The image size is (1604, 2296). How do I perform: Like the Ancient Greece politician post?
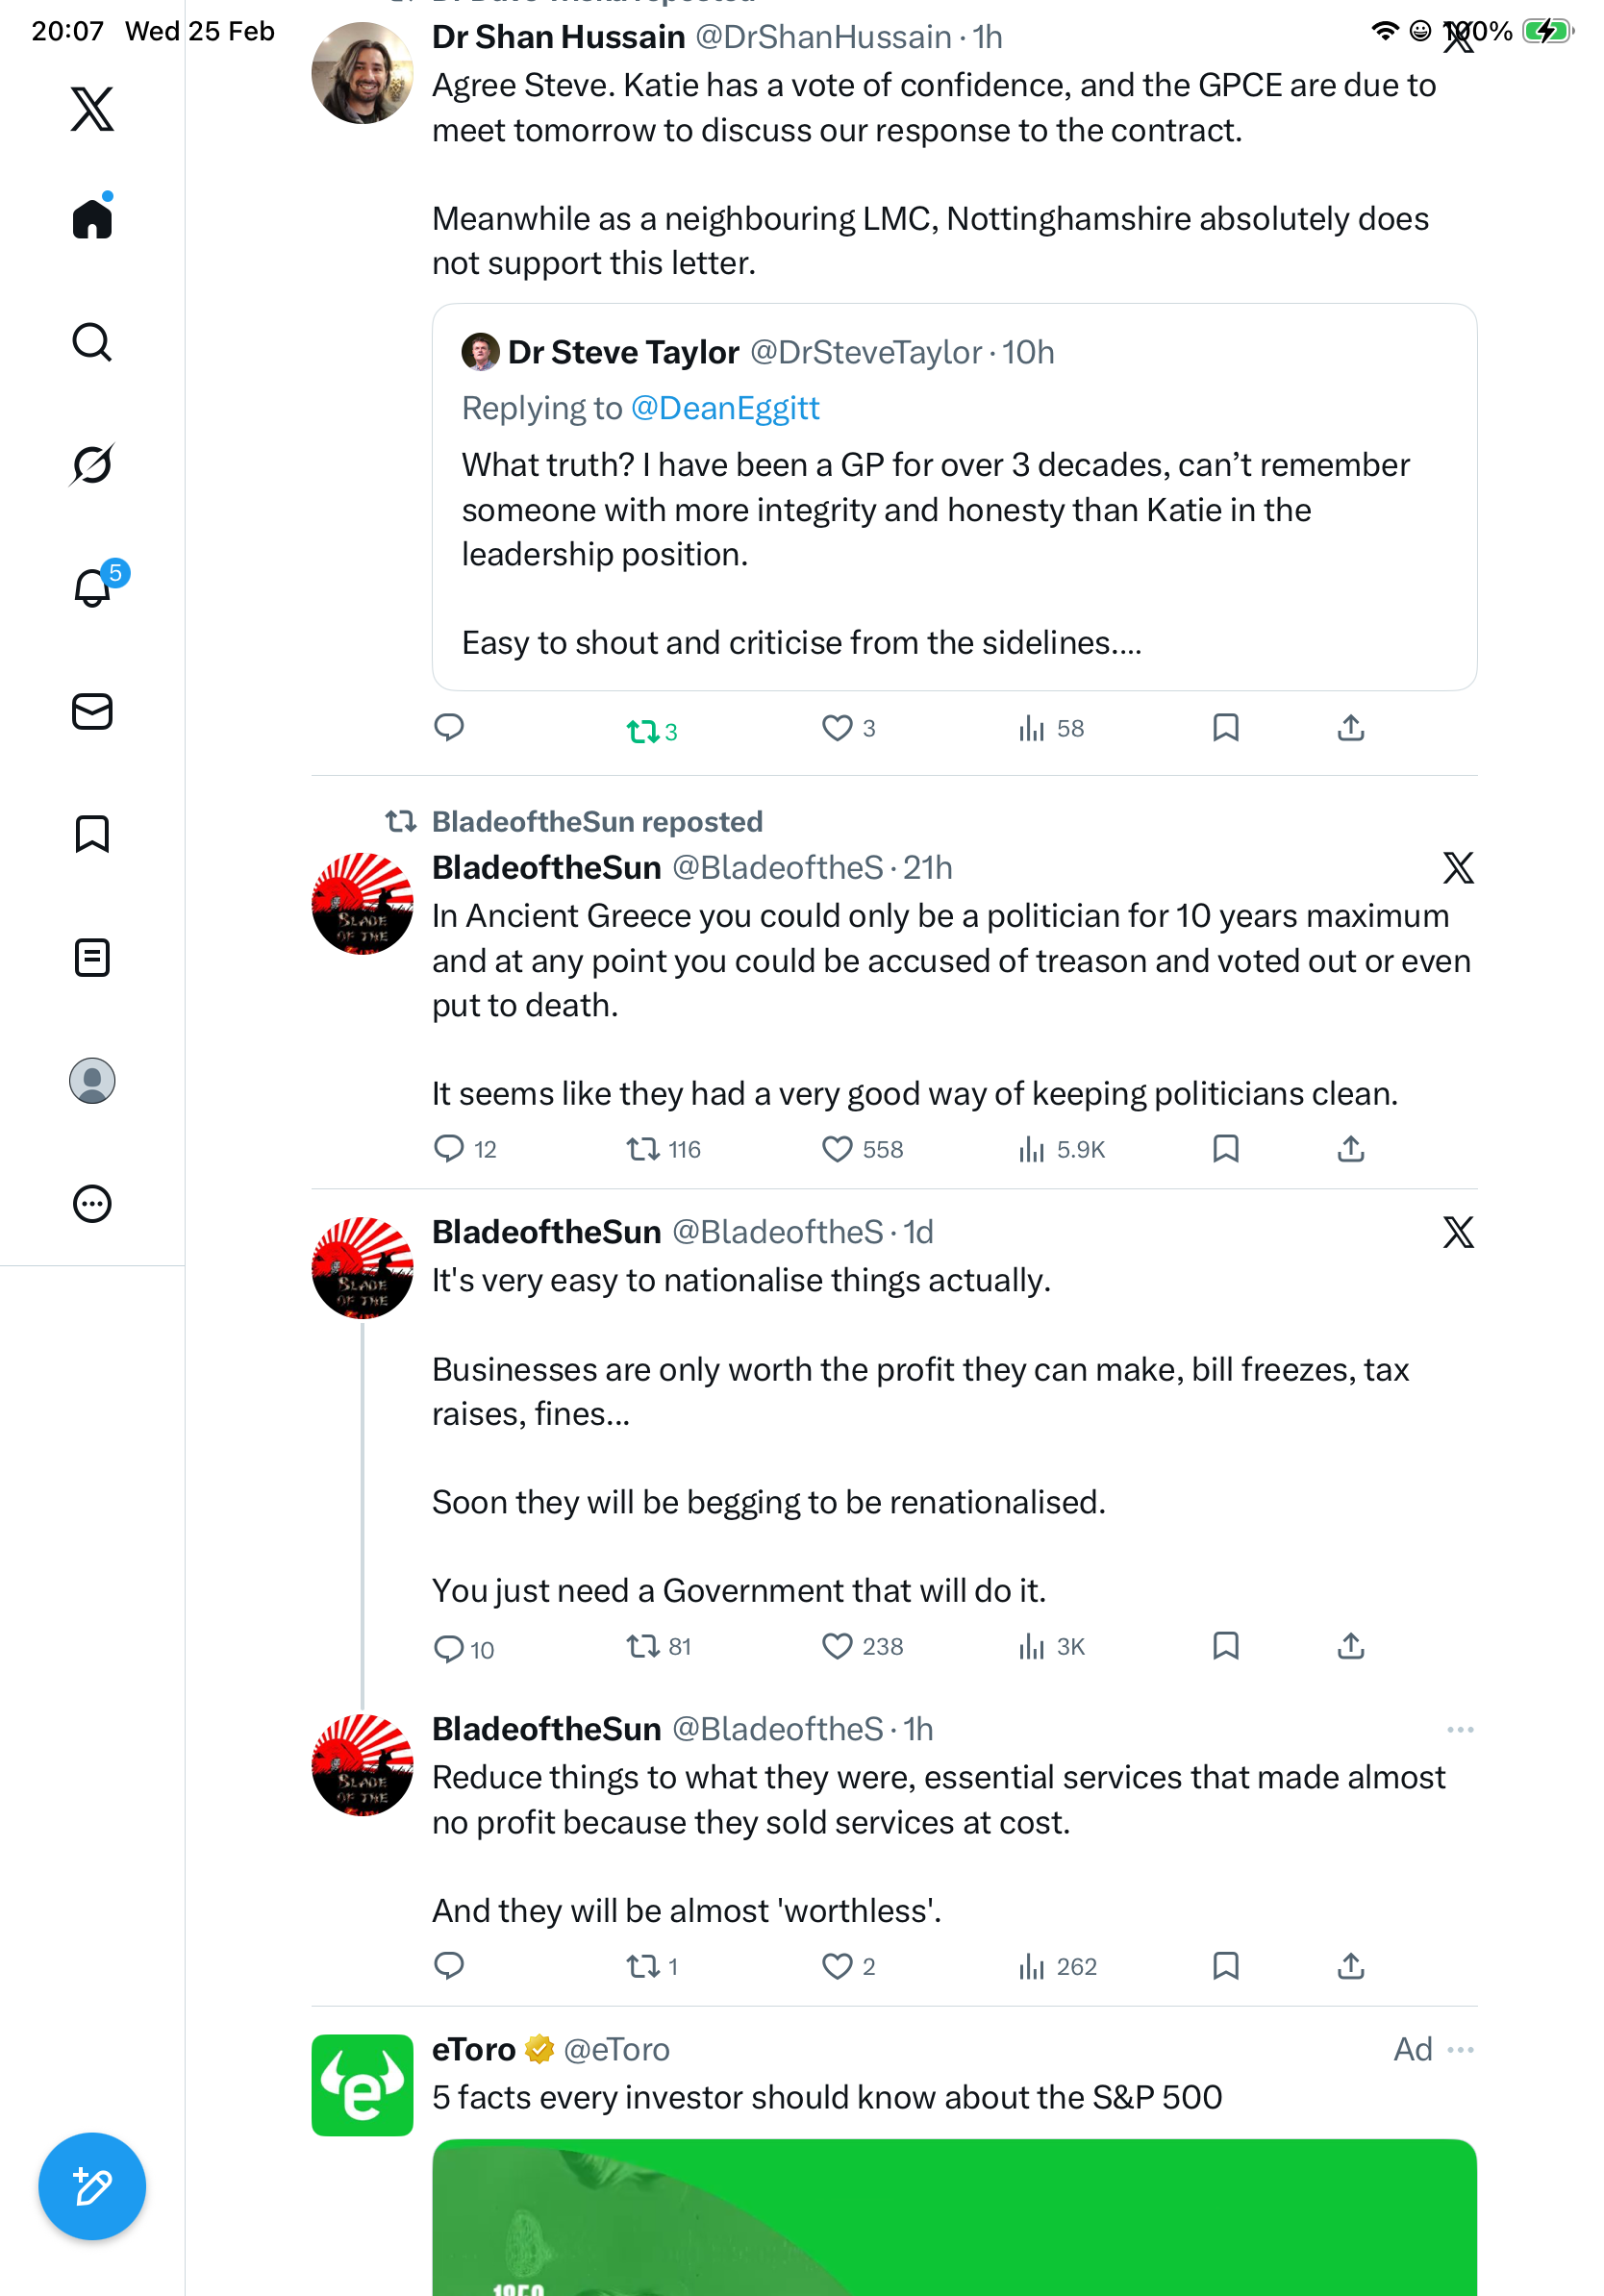point(836,1149)
